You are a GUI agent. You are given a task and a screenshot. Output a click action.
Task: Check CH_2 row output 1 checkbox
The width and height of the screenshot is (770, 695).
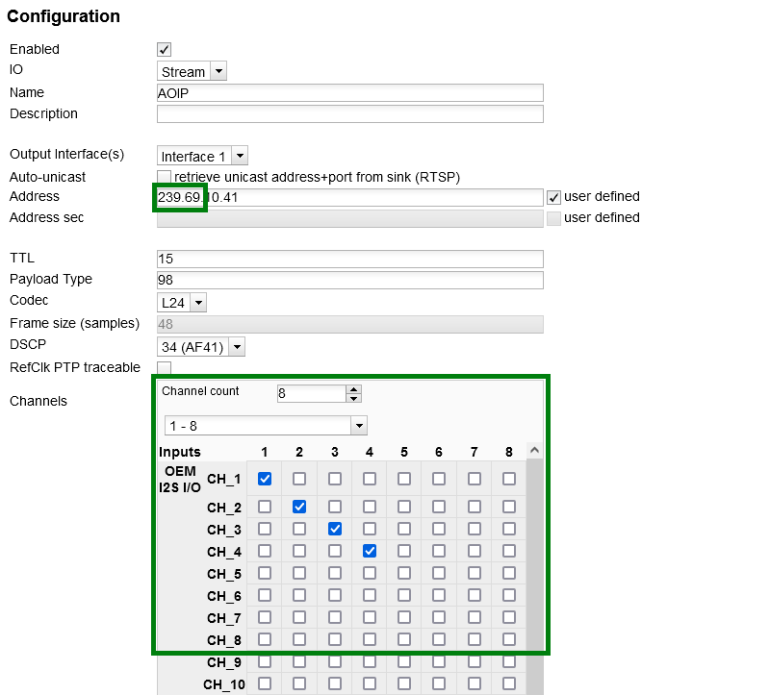[265, 506]
